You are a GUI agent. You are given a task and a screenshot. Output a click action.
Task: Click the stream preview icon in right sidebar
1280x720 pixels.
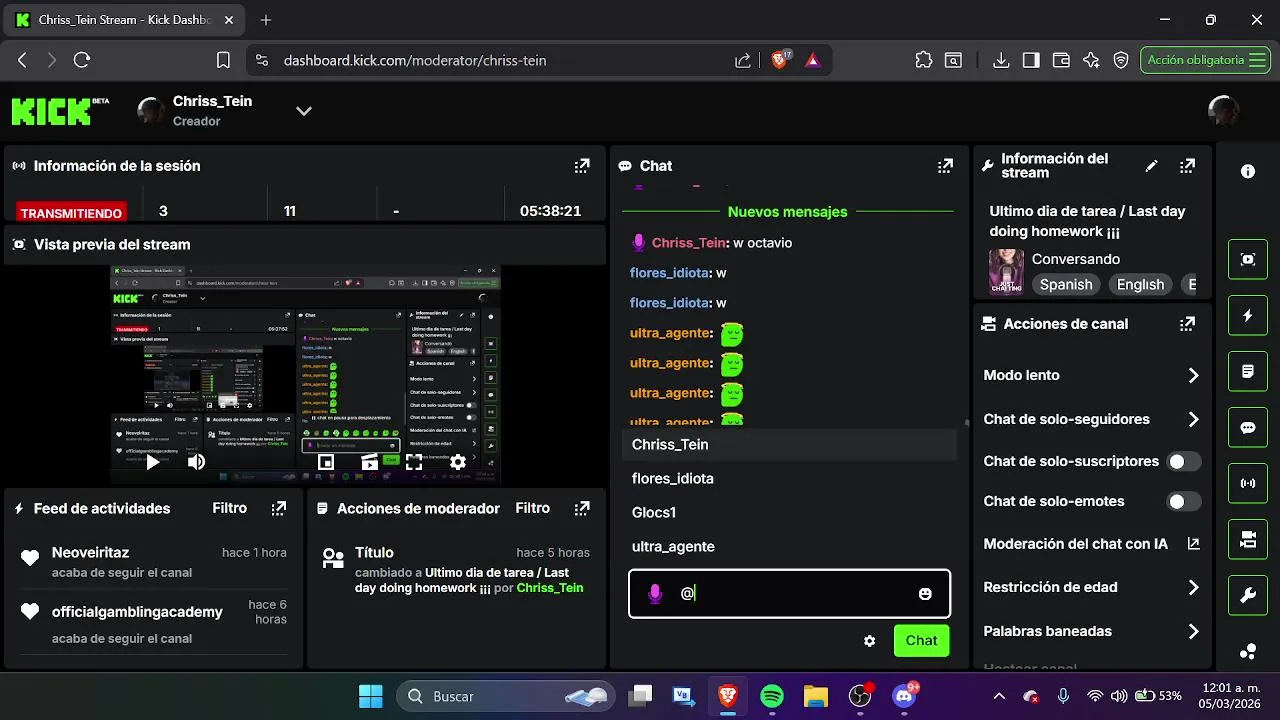pyautogui.click(x=1248, y=259)
